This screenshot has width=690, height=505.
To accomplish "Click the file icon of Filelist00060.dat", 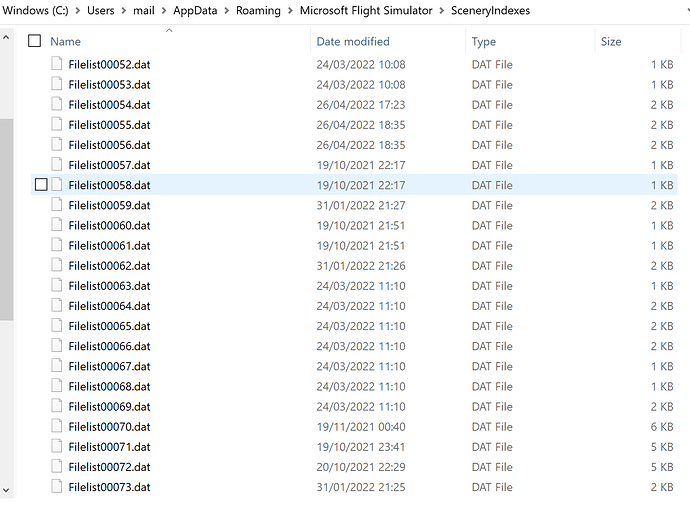I will point(57,225).
